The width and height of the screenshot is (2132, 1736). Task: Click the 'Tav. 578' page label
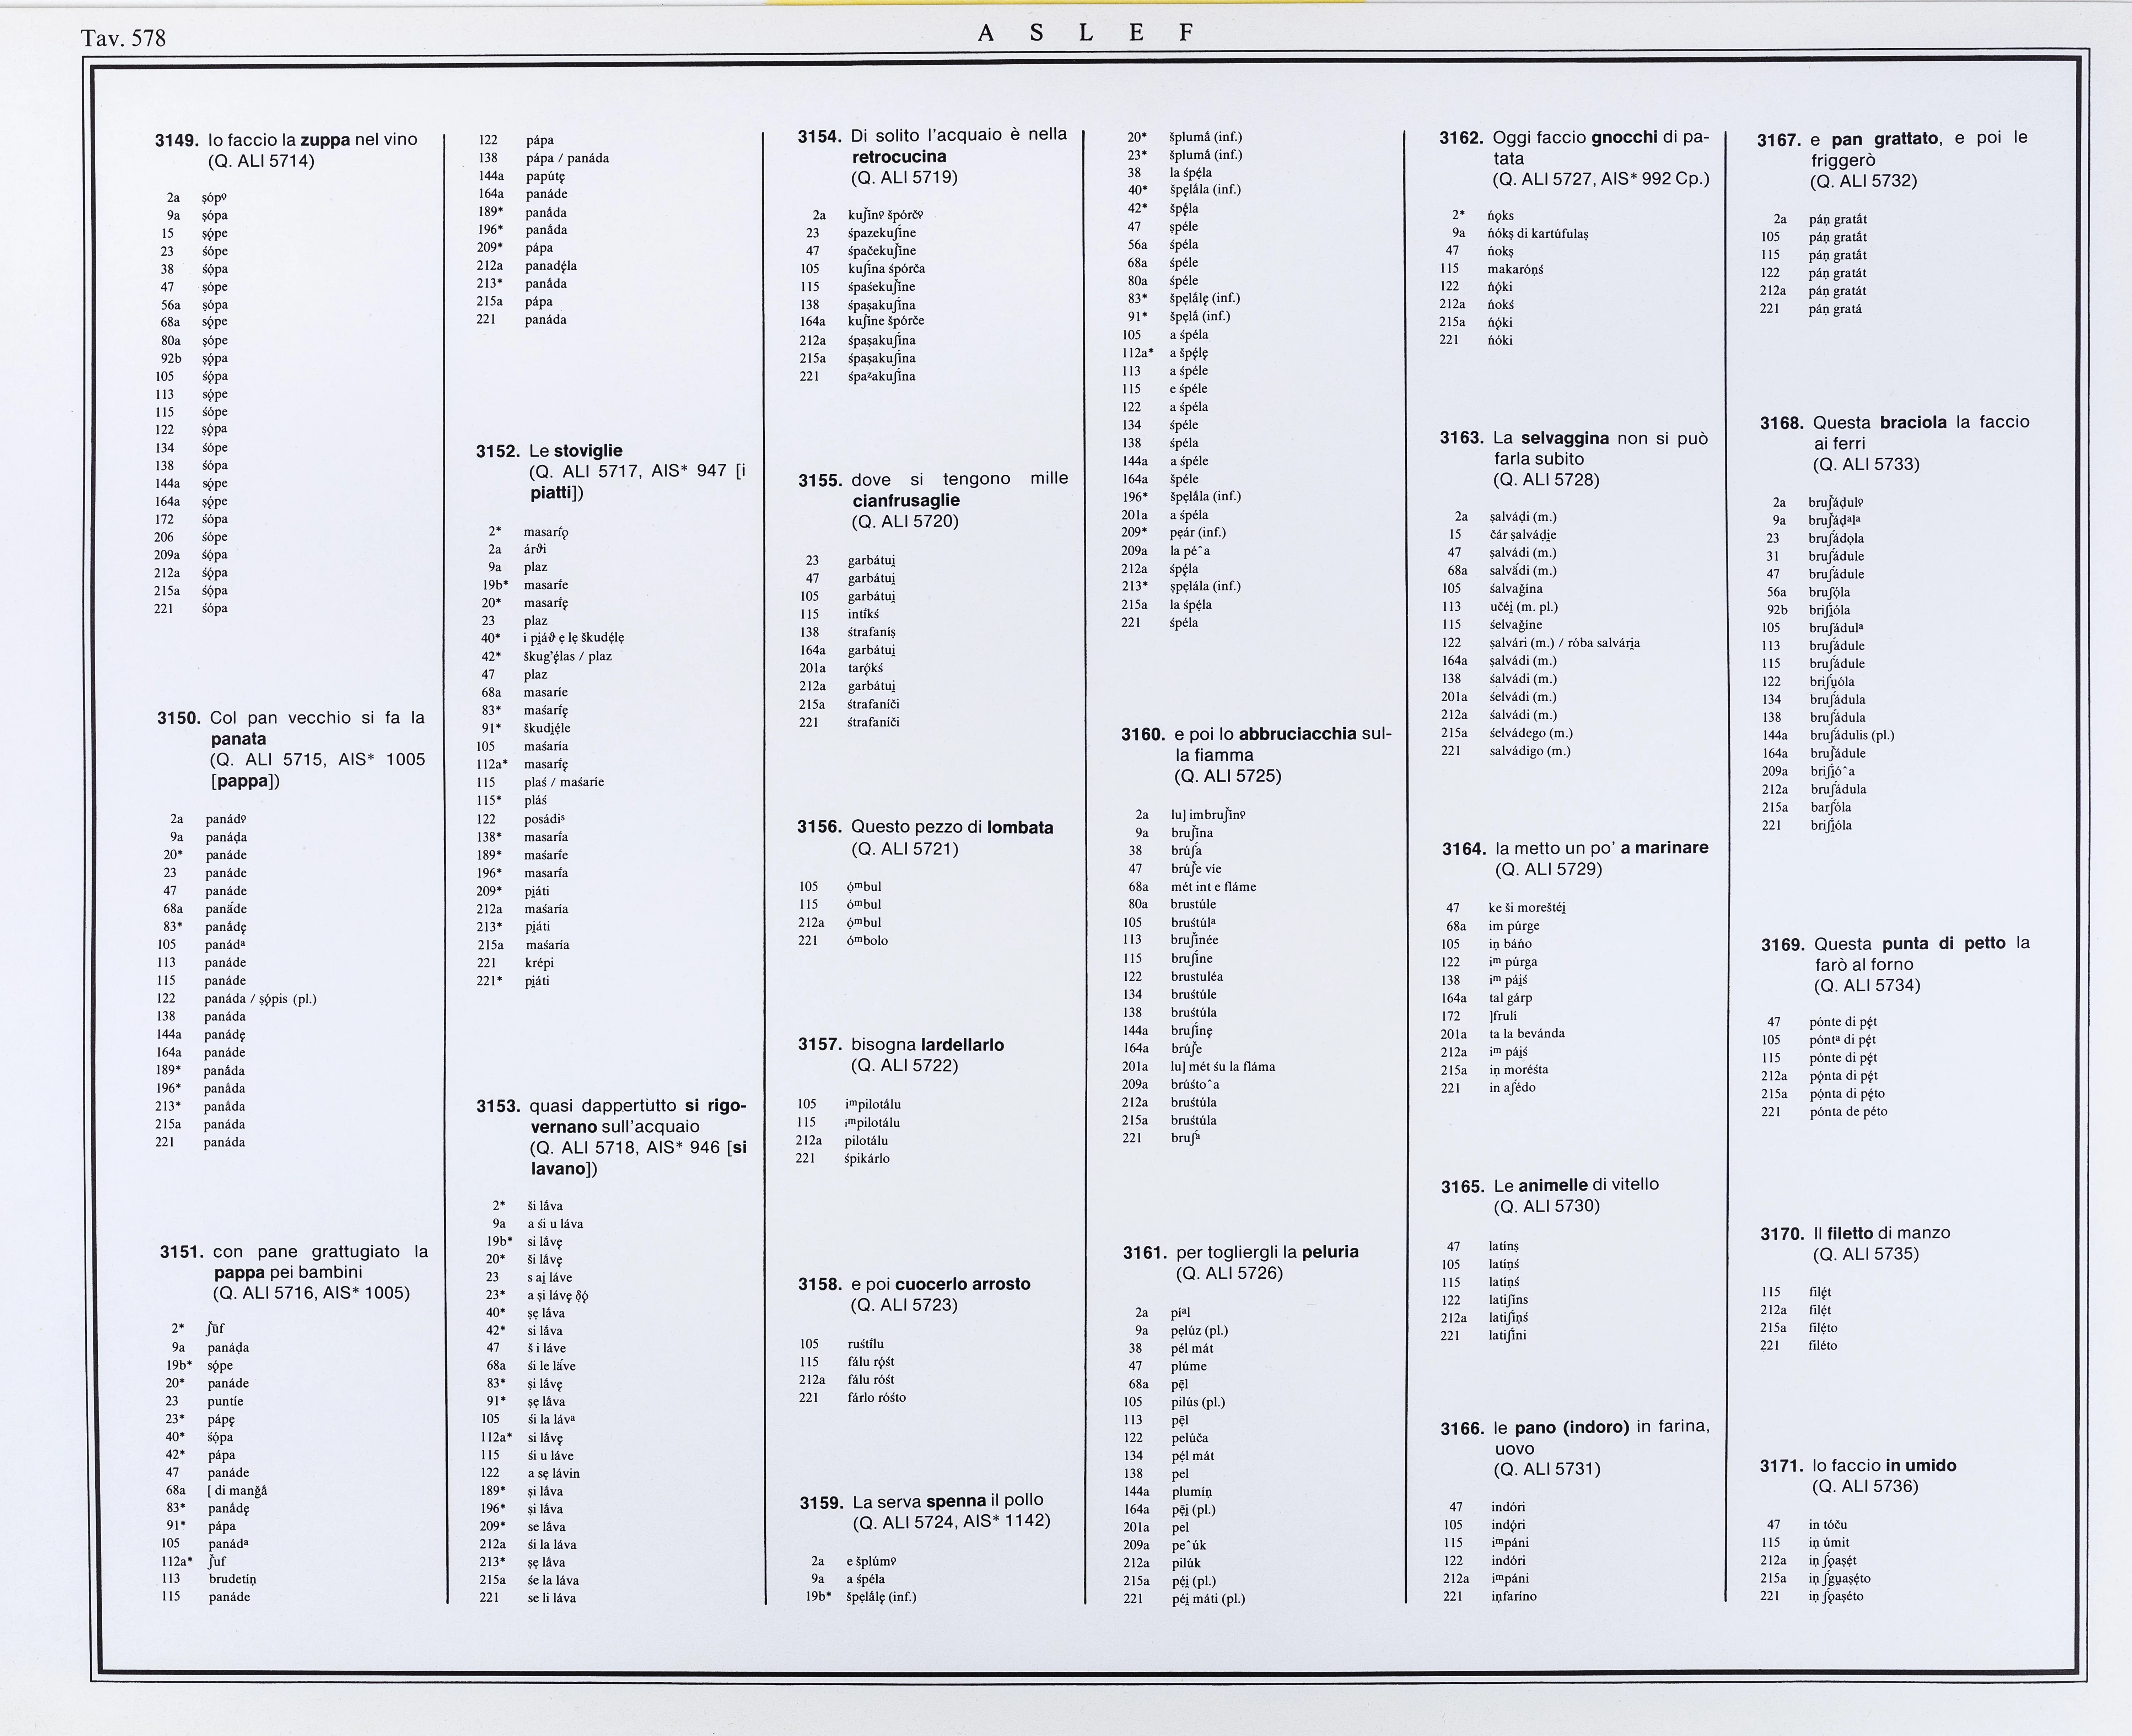123,38
